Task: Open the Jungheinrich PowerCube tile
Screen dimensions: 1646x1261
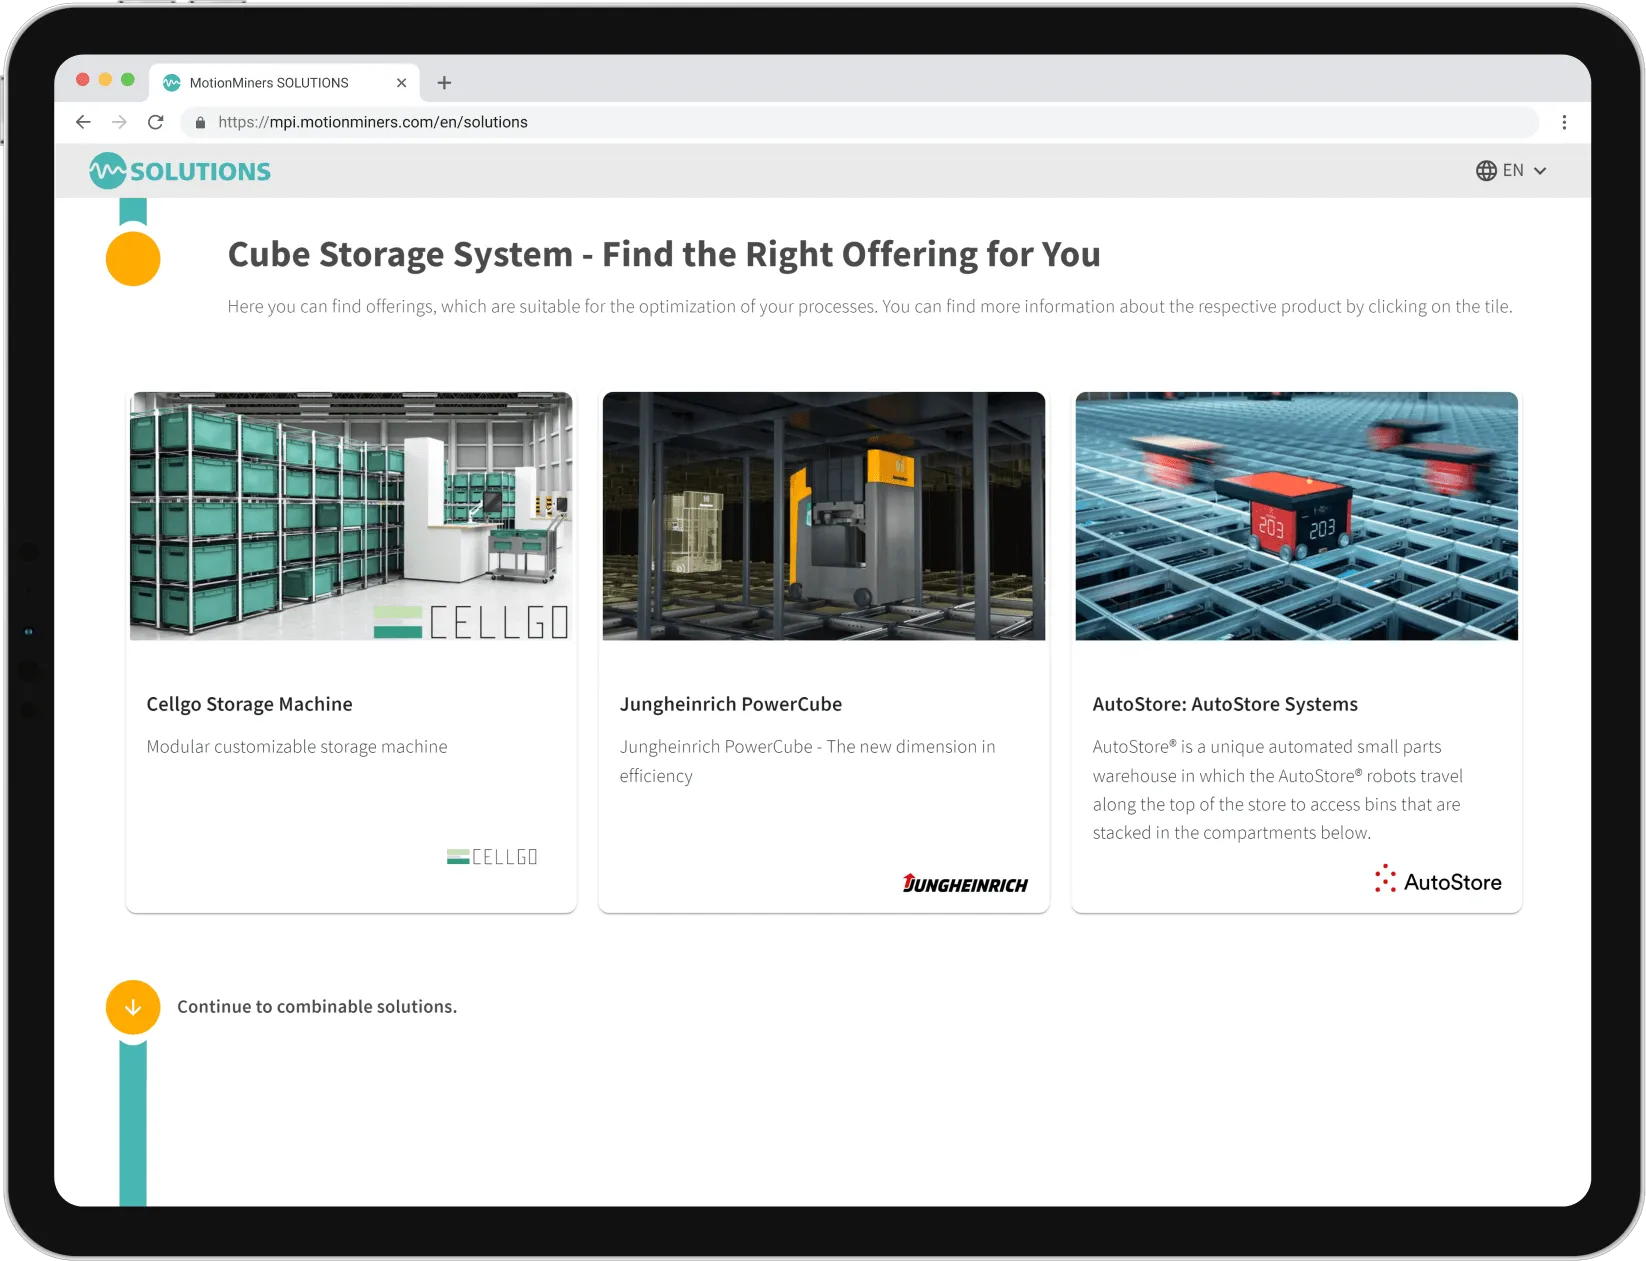Action: [x=823, y=650]
